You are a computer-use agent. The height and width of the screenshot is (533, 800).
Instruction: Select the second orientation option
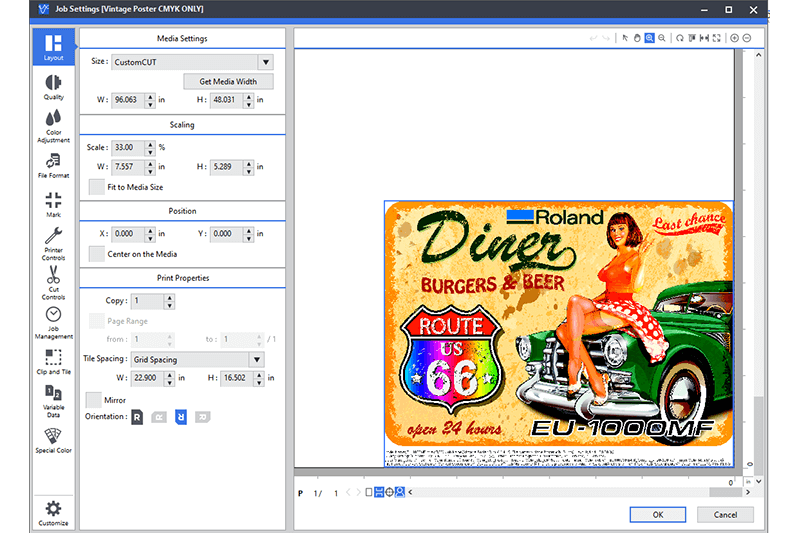tap(159, 417)
